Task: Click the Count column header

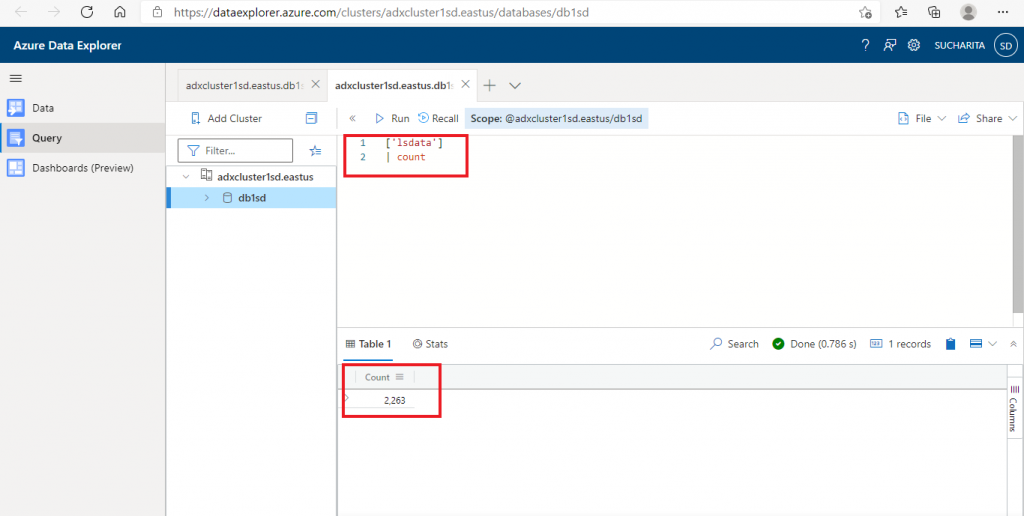Action: (377, 377)
